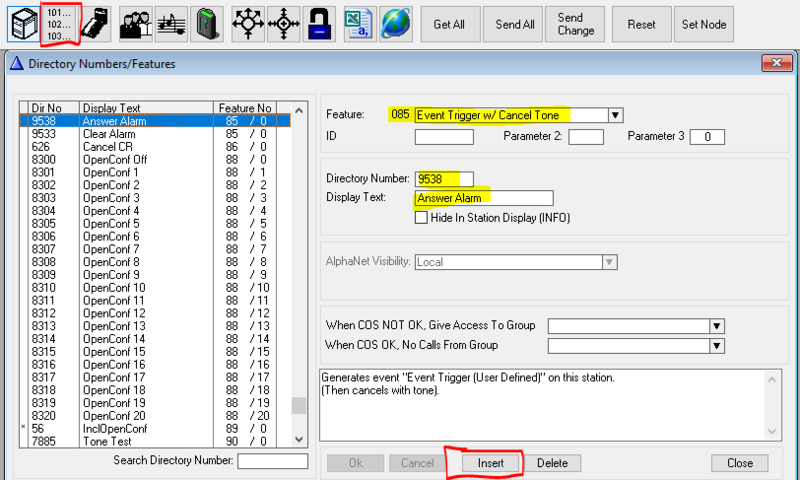Image resolution: width=800 pixels, height=480 pixels.
Task: Select the 8309 OpenConf 9 row
Action: pyautogui.click(x=156, y=274)
